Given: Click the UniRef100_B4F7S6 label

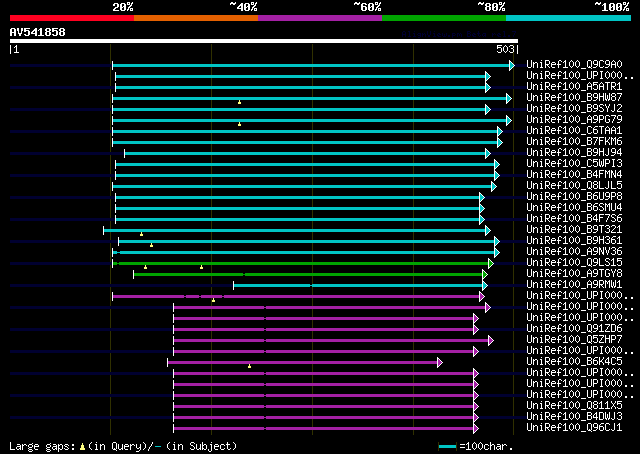Looking at the screenshot, I should pyautogui.click(x=574, y=219).
